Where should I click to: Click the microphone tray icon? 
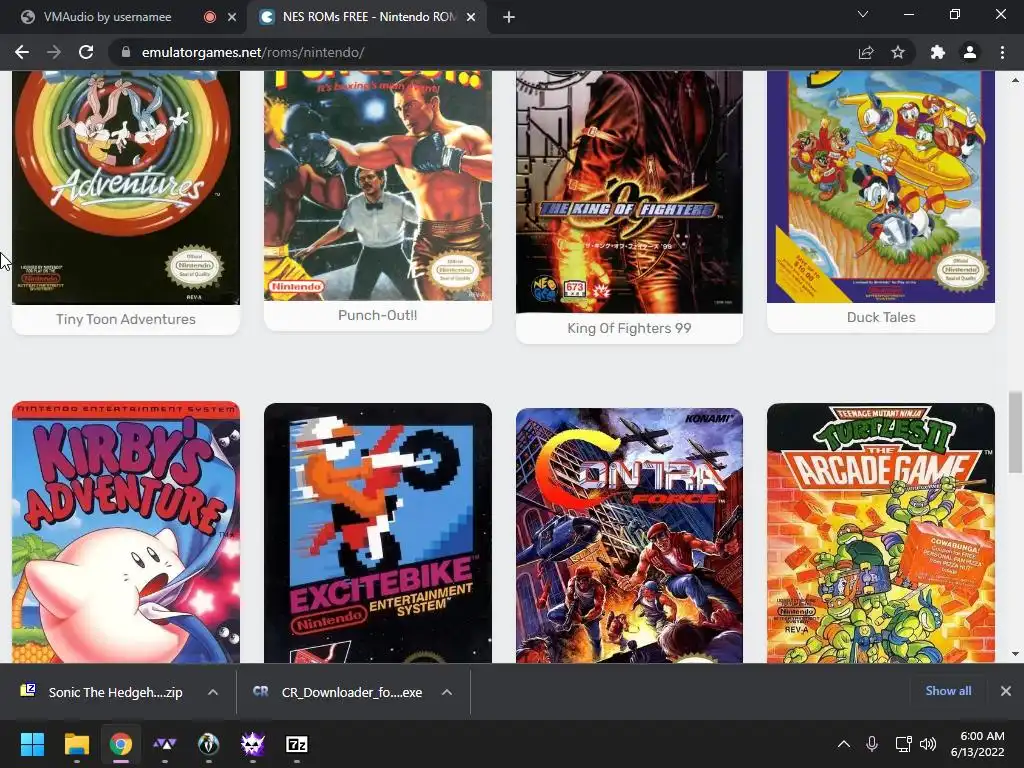point(872,744)
